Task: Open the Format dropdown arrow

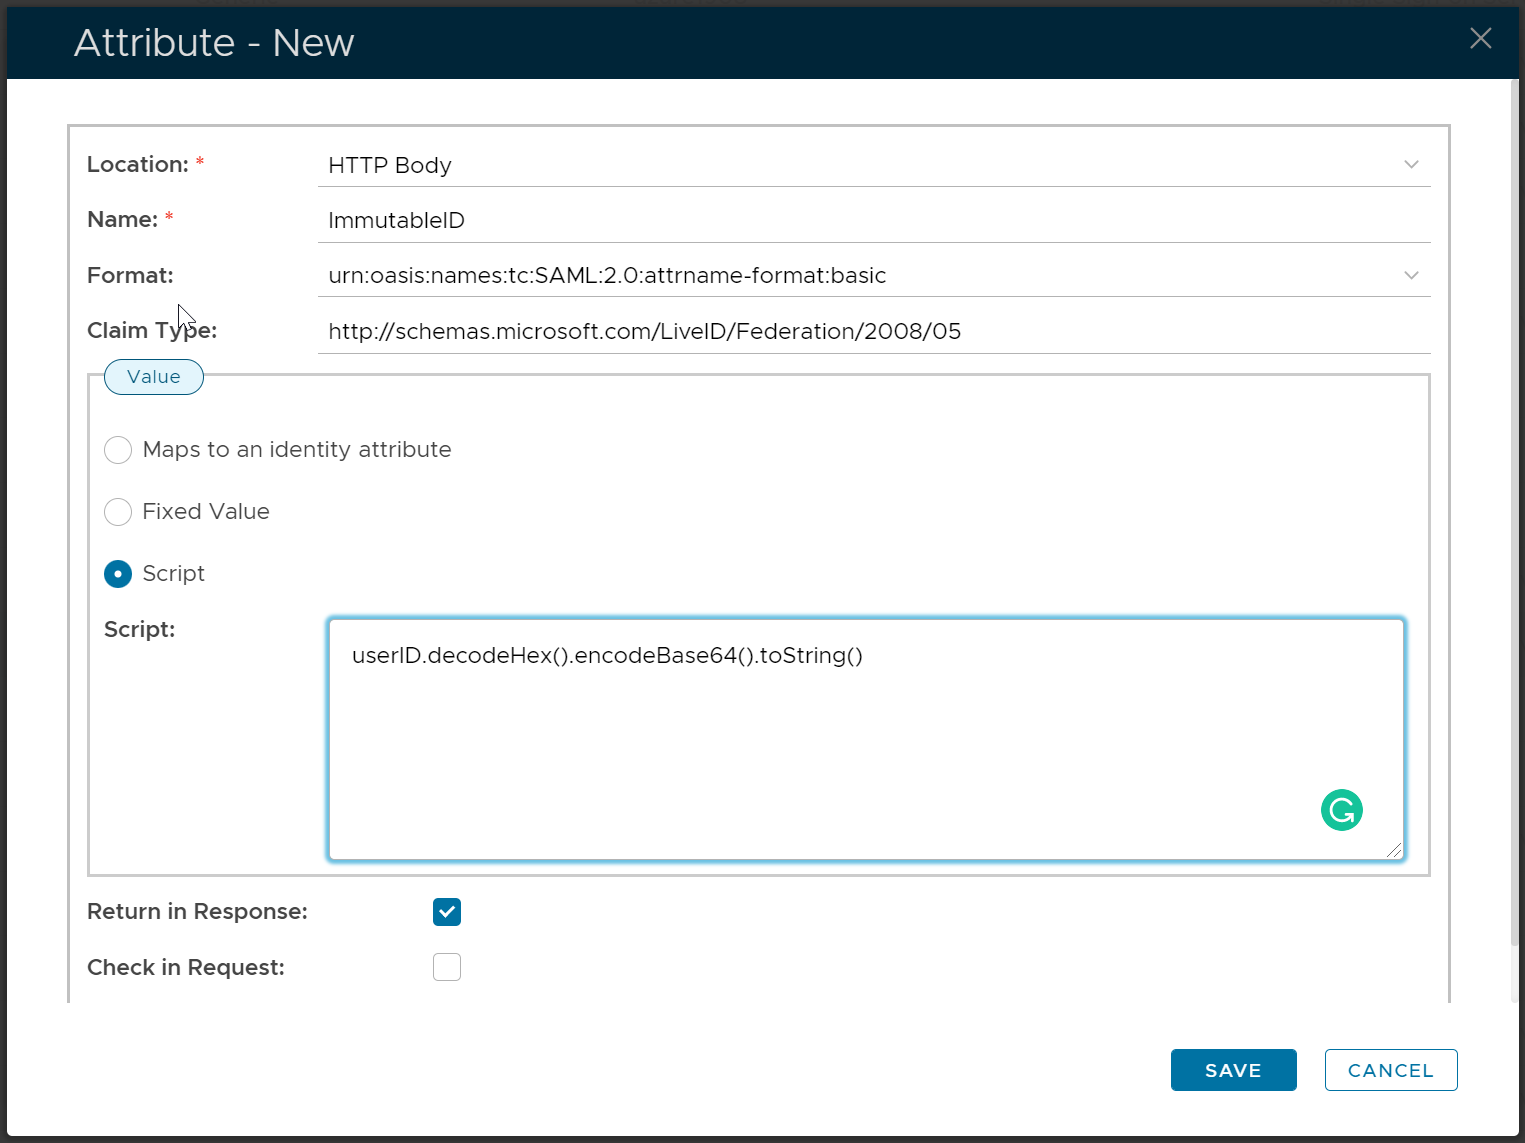Action: pos(1411,276)
